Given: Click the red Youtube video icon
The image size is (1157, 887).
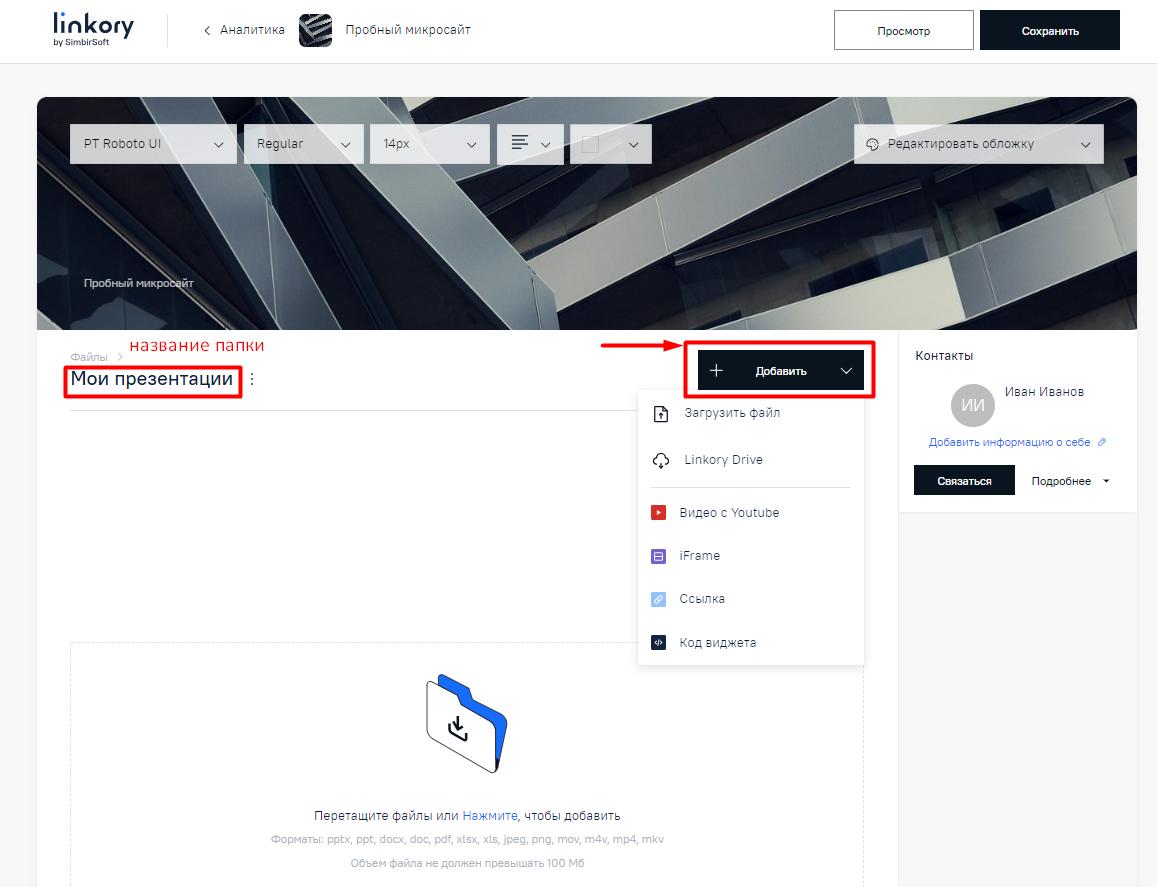Looking at the screenshot, I should point(658,513).
